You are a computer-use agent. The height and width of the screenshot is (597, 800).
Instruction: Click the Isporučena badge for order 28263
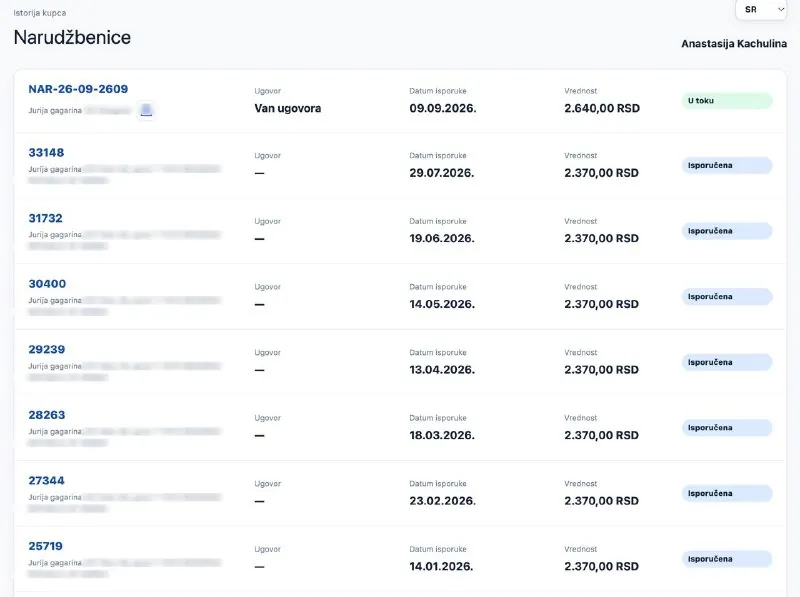click(727, 428)
